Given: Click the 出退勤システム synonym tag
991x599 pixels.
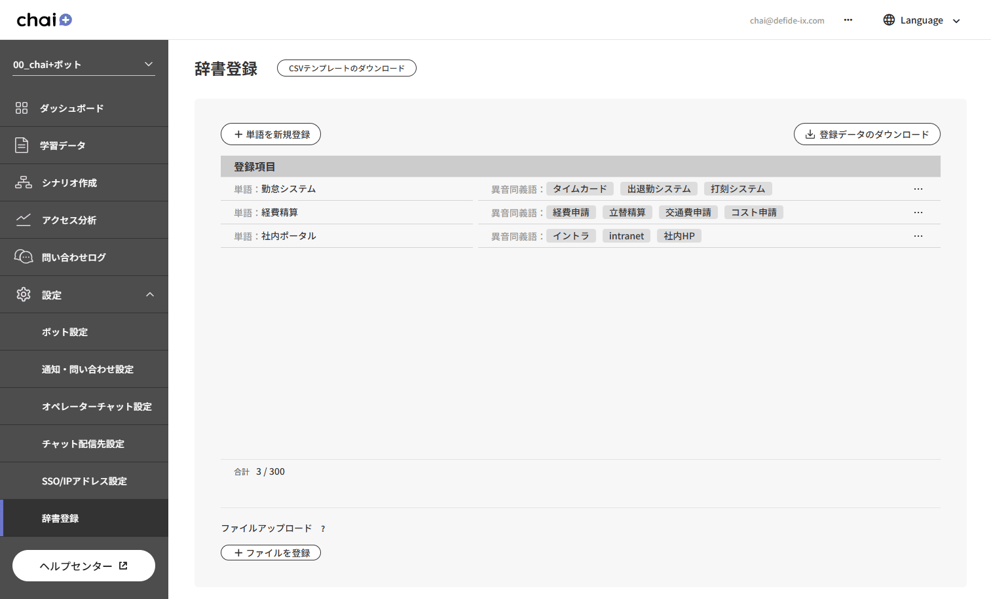Looking at the screenshot, I should tap(659, 189).
